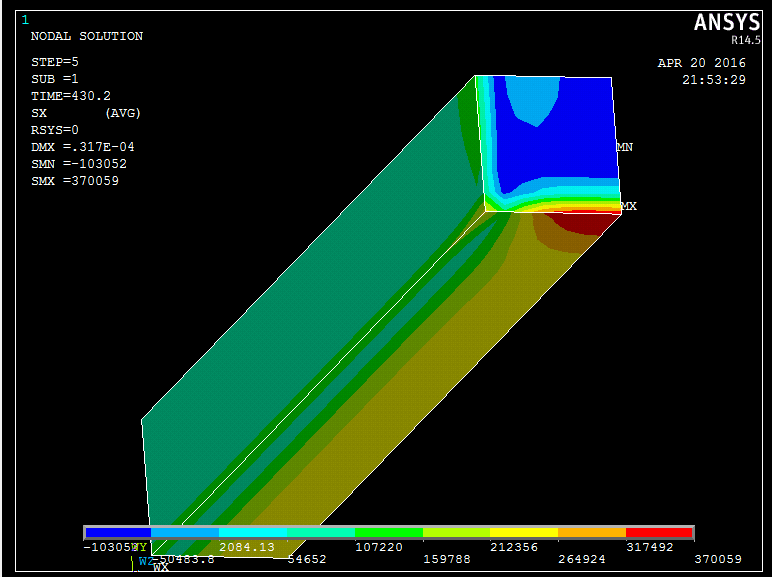
Task: Click the 2084.13 legend value
Action: pos(247,547)
